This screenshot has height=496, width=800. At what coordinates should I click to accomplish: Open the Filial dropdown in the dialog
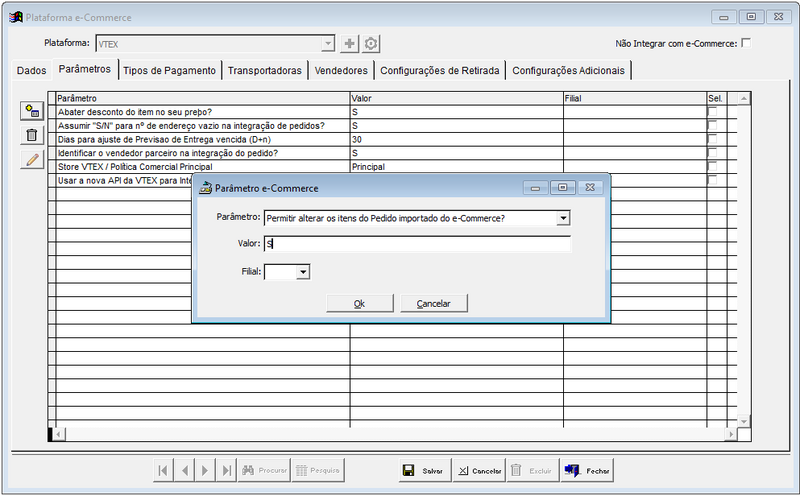coord(303,272)
